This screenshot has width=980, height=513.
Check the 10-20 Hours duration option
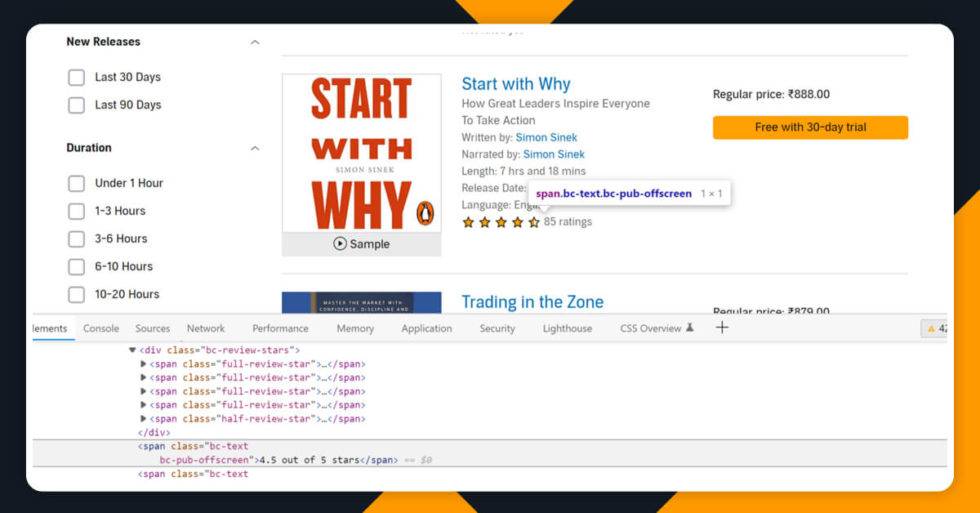(x=76, y=294)
